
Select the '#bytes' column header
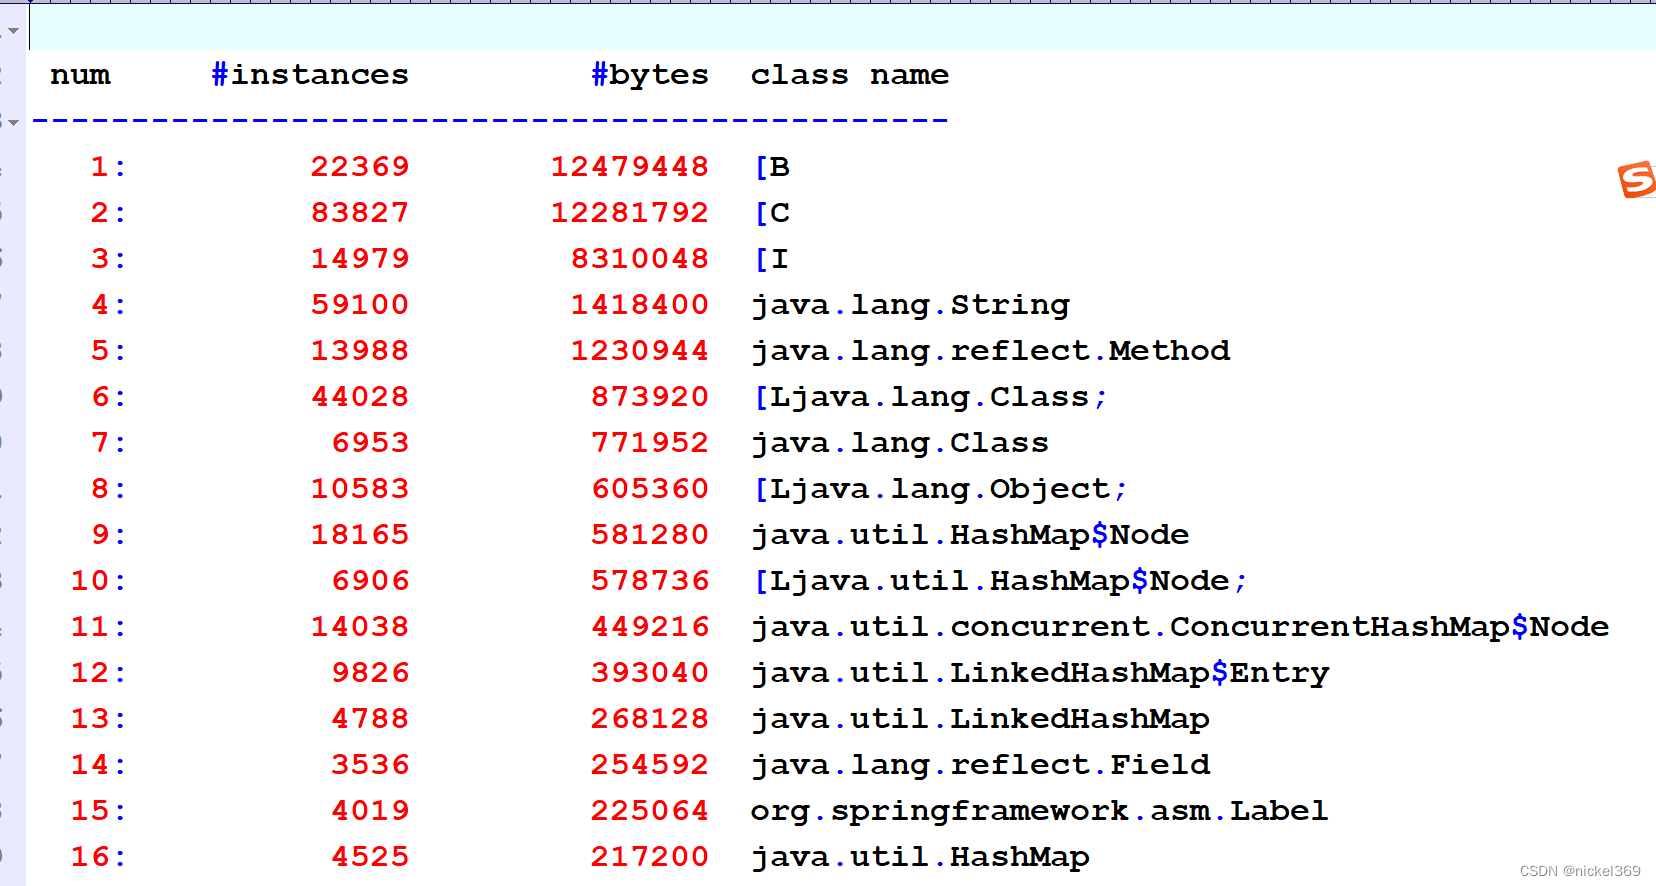650,75
